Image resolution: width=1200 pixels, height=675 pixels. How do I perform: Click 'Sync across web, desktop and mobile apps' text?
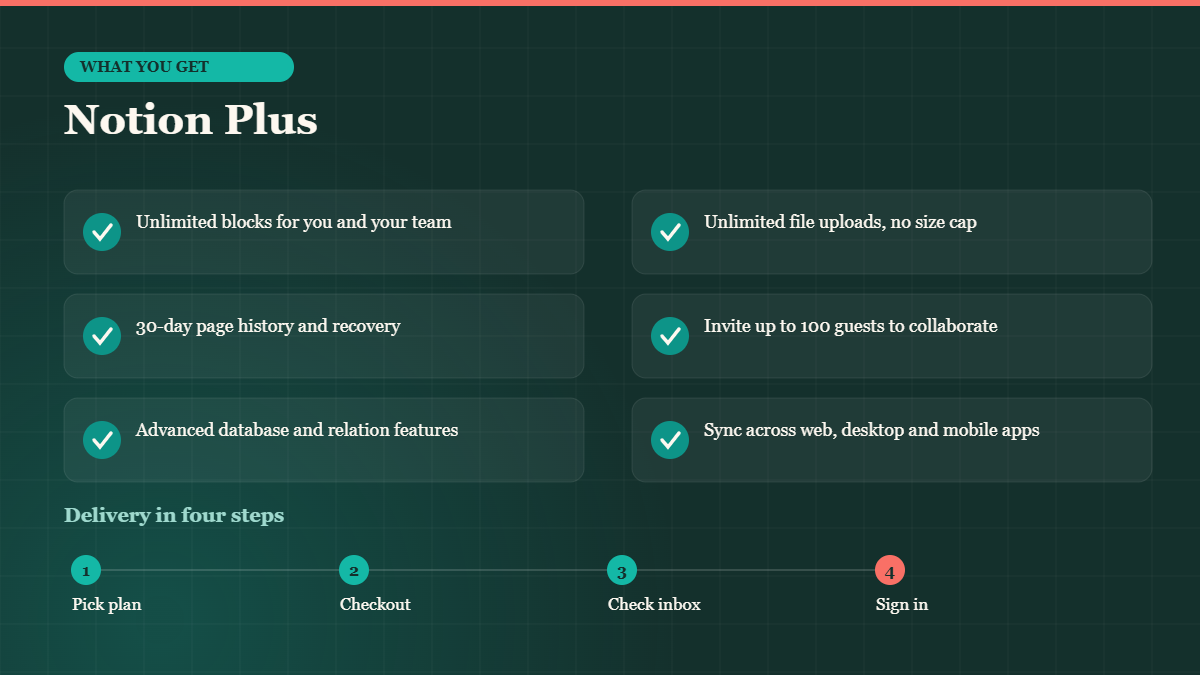pos(872,430)
